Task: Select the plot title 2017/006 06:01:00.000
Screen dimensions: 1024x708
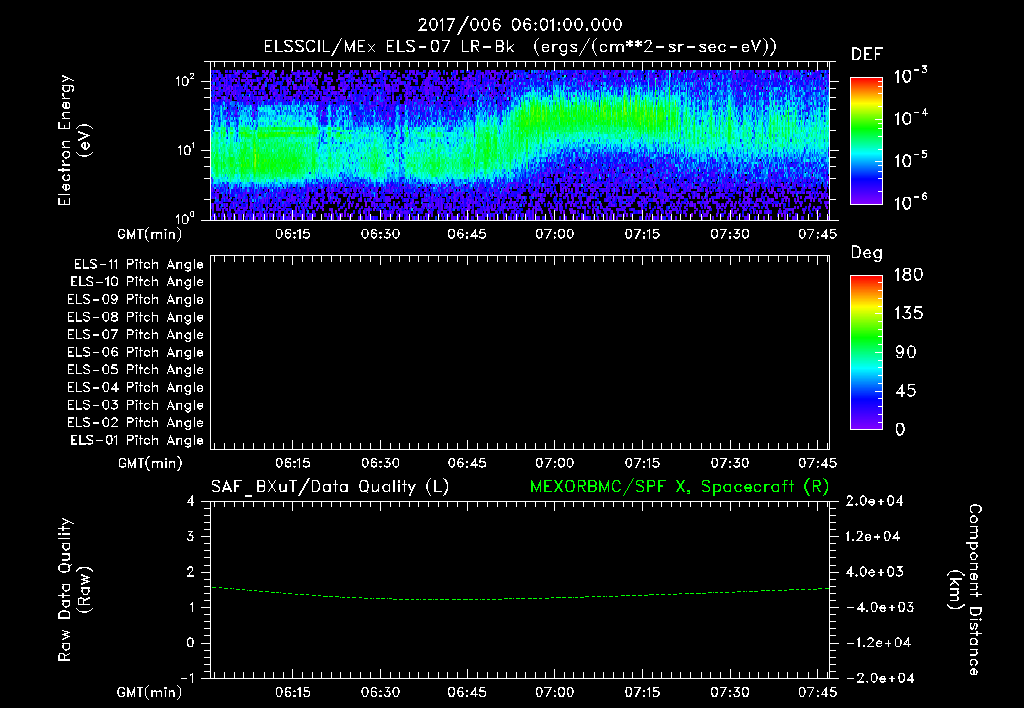Action: (x=520, y=25)
